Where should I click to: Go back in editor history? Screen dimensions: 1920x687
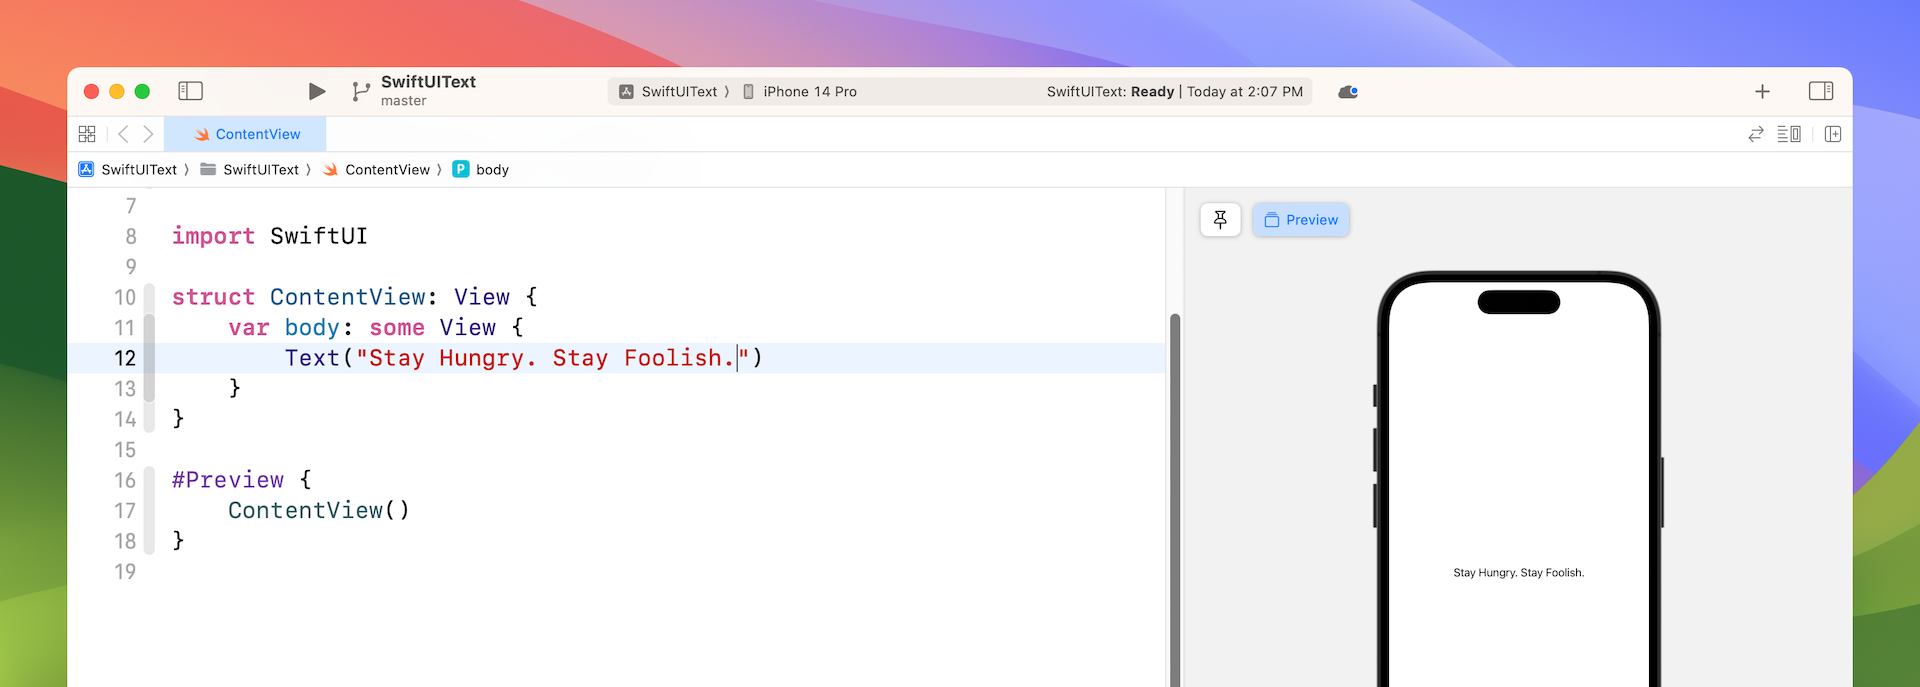123,134
